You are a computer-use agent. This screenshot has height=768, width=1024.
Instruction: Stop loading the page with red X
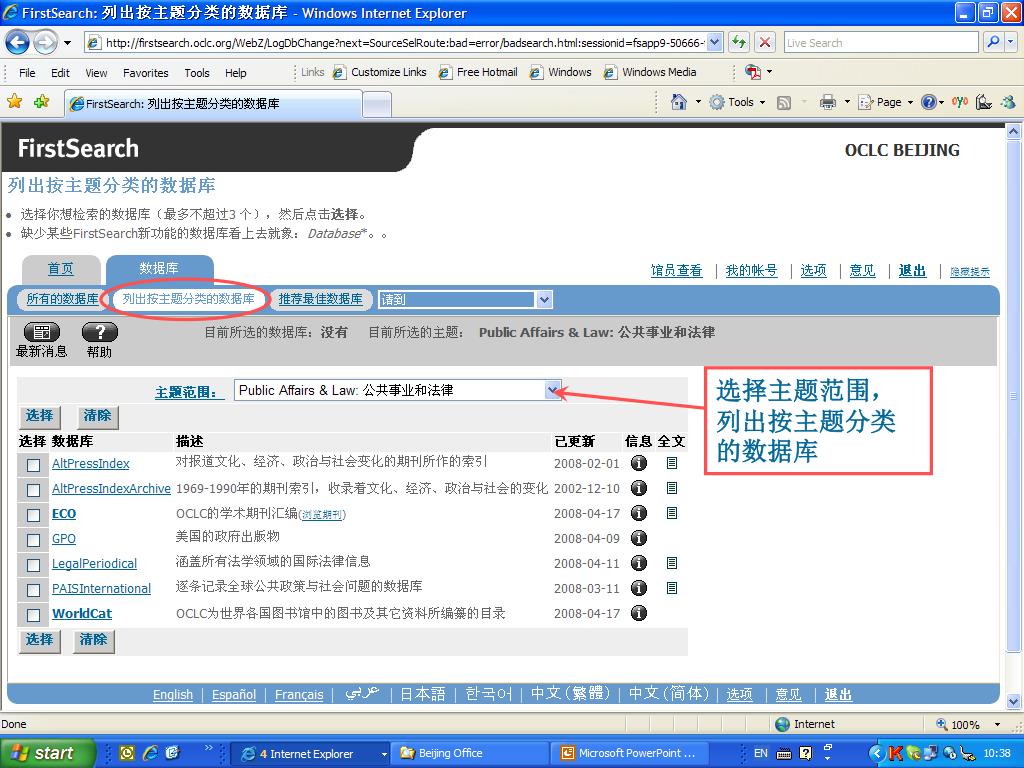(x=765, y=42)
